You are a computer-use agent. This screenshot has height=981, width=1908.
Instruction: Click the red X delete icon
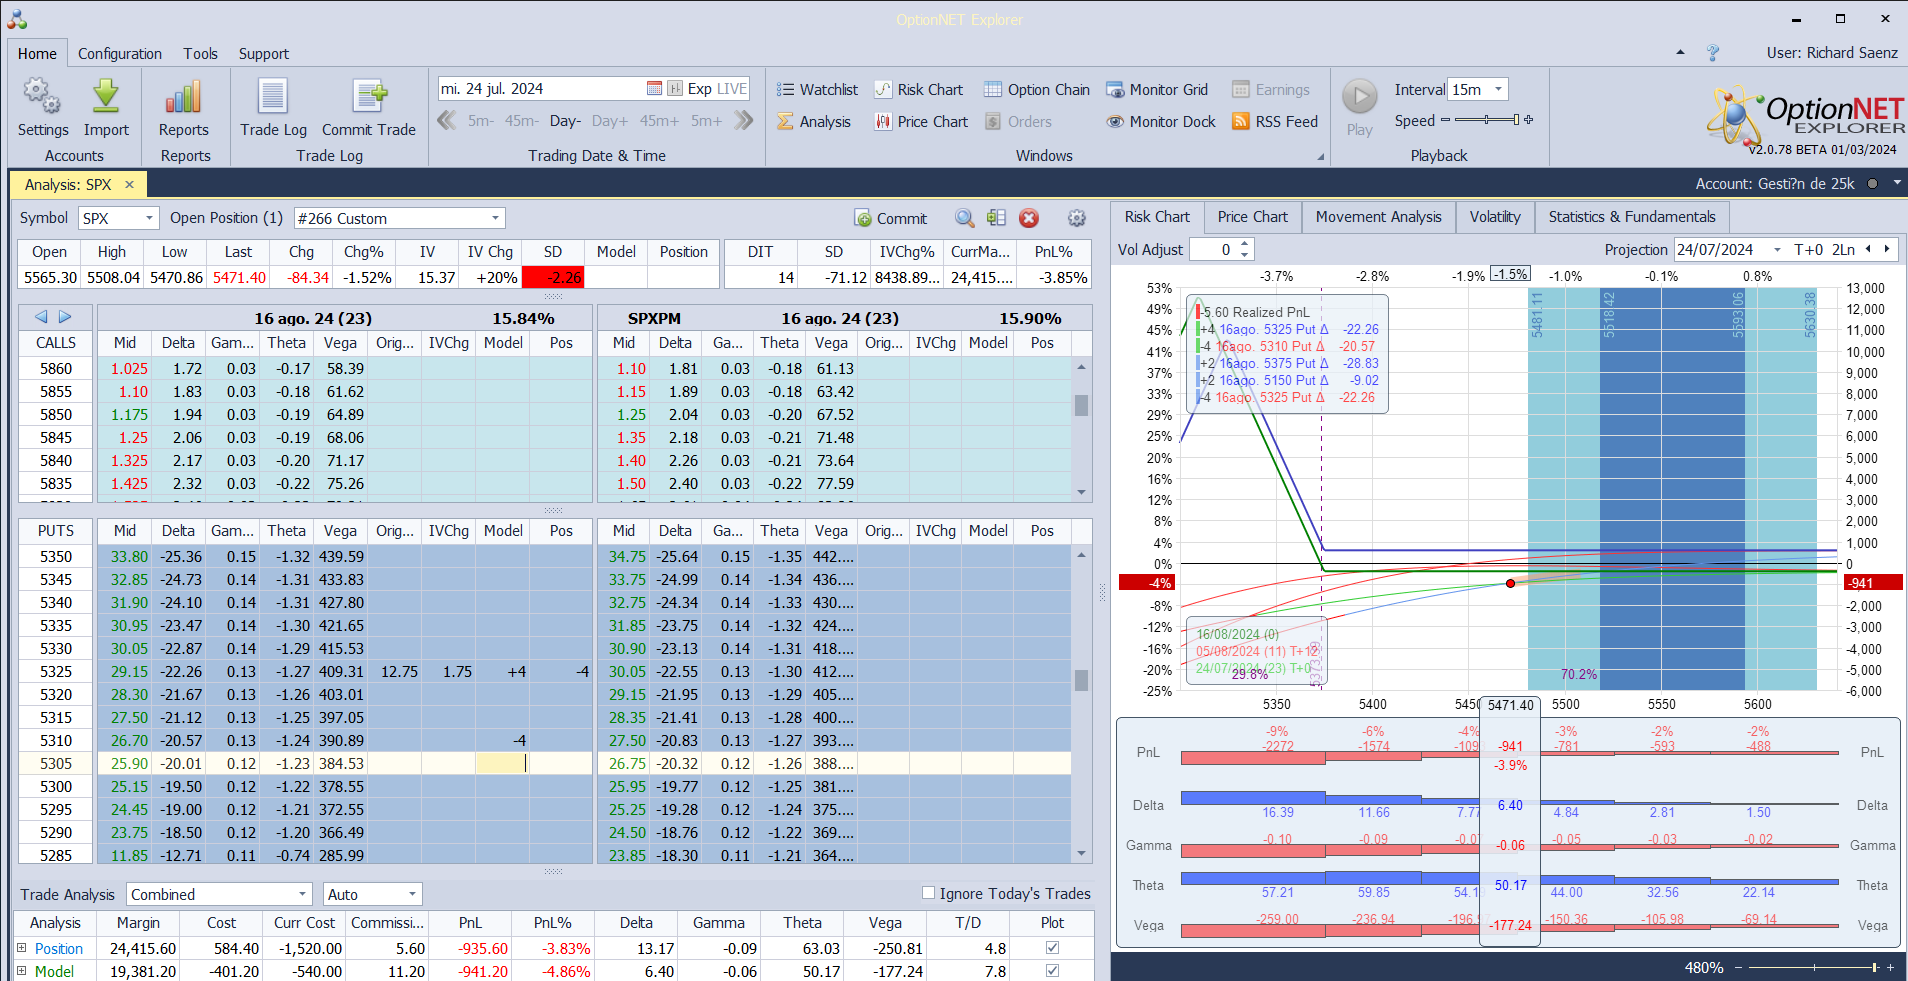1028,218
